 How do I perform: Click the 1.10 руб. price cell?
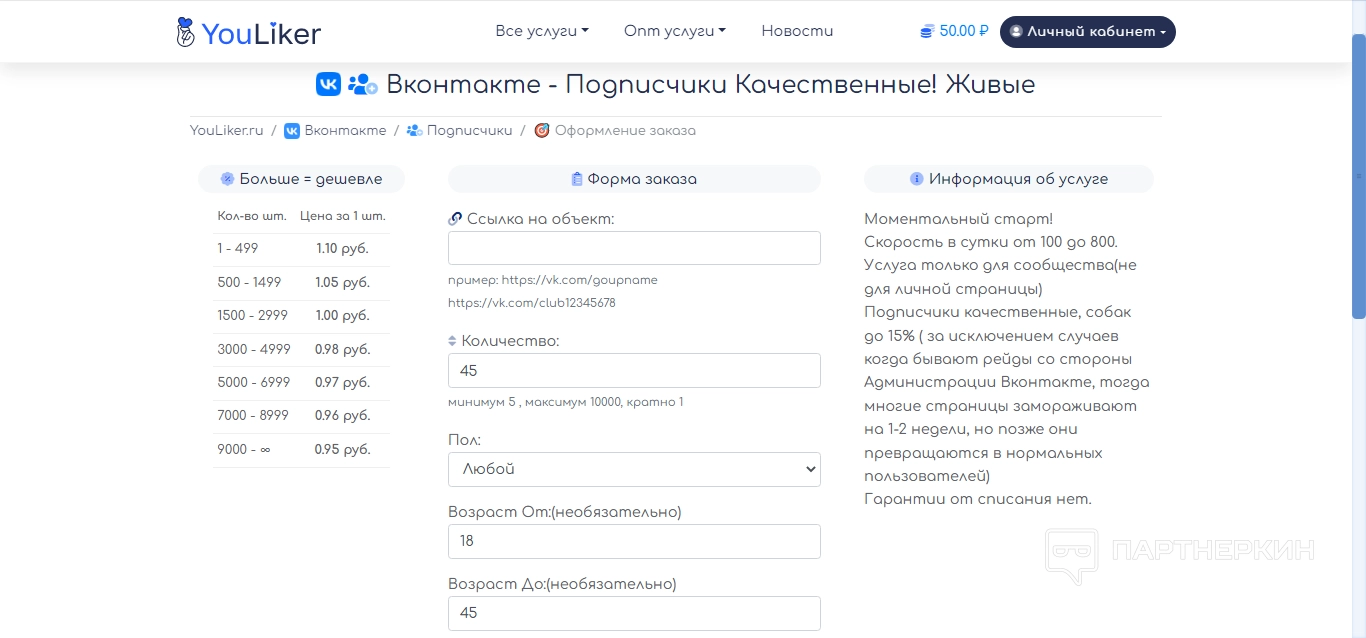343,249
